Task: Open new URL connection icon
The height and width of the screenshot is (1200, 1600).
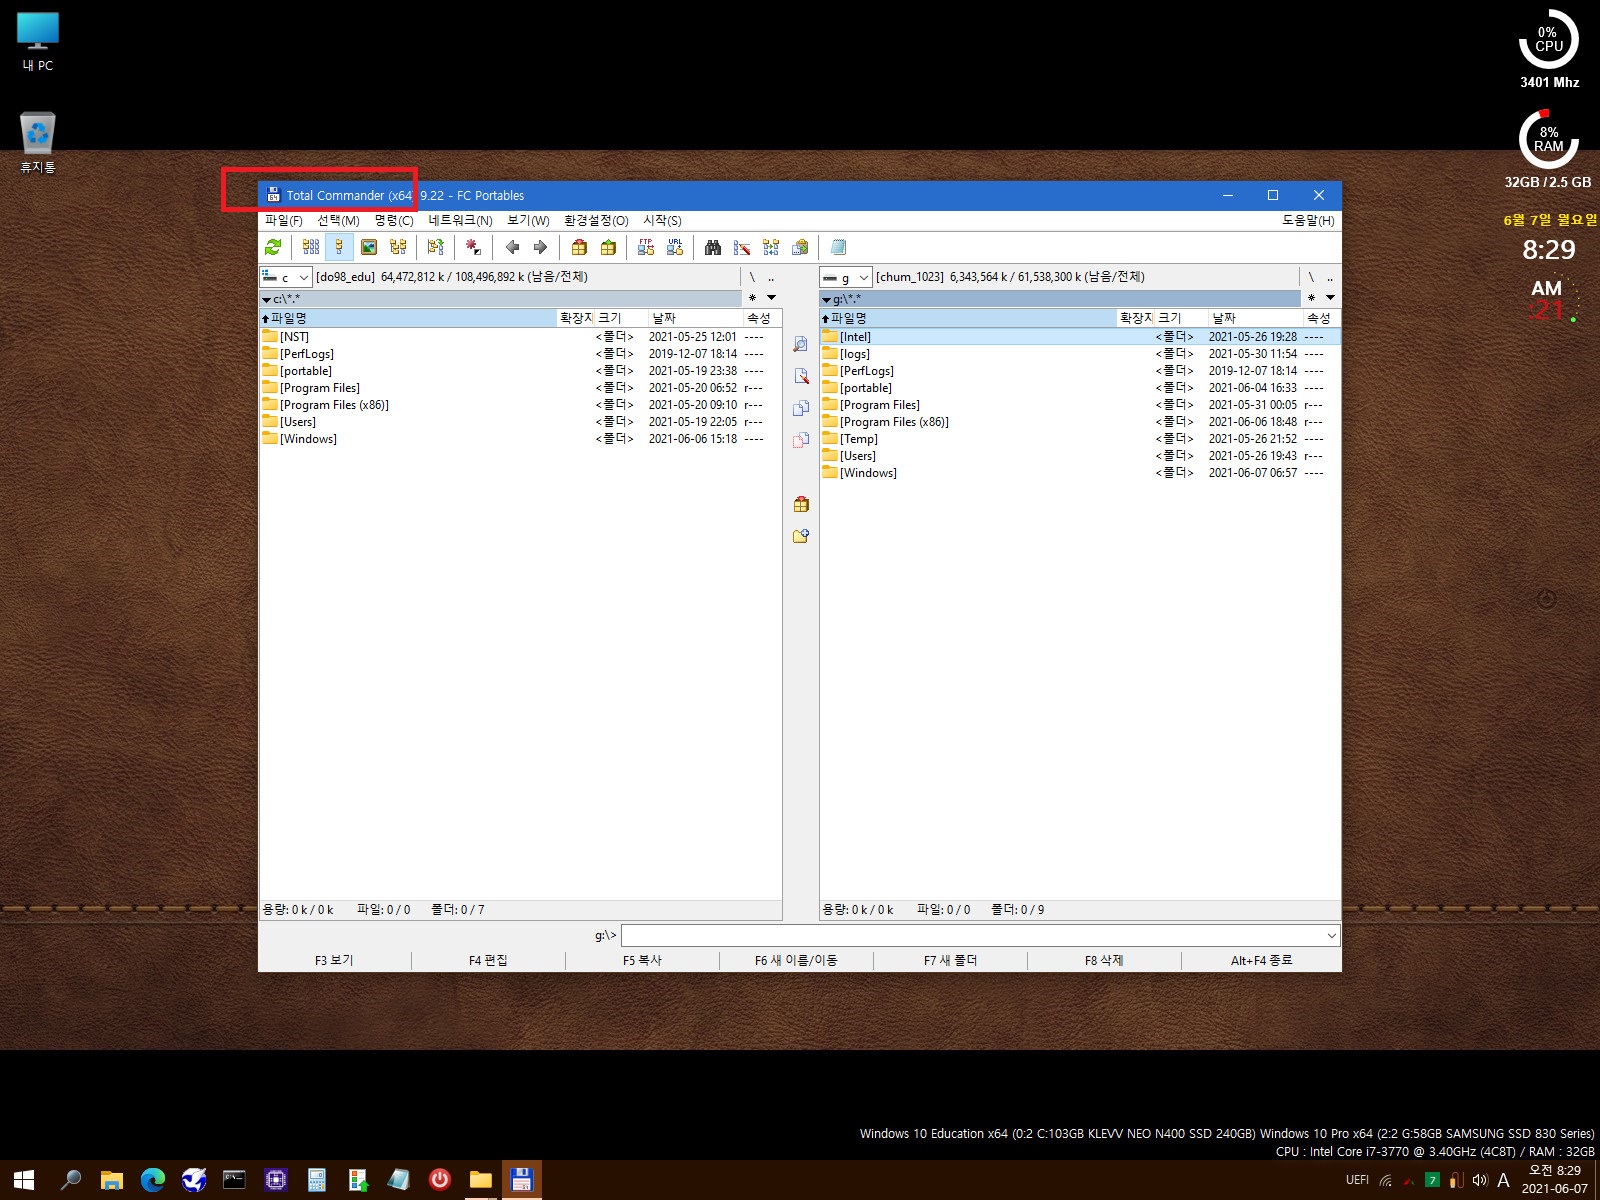Action: click(x=675, y=247)
